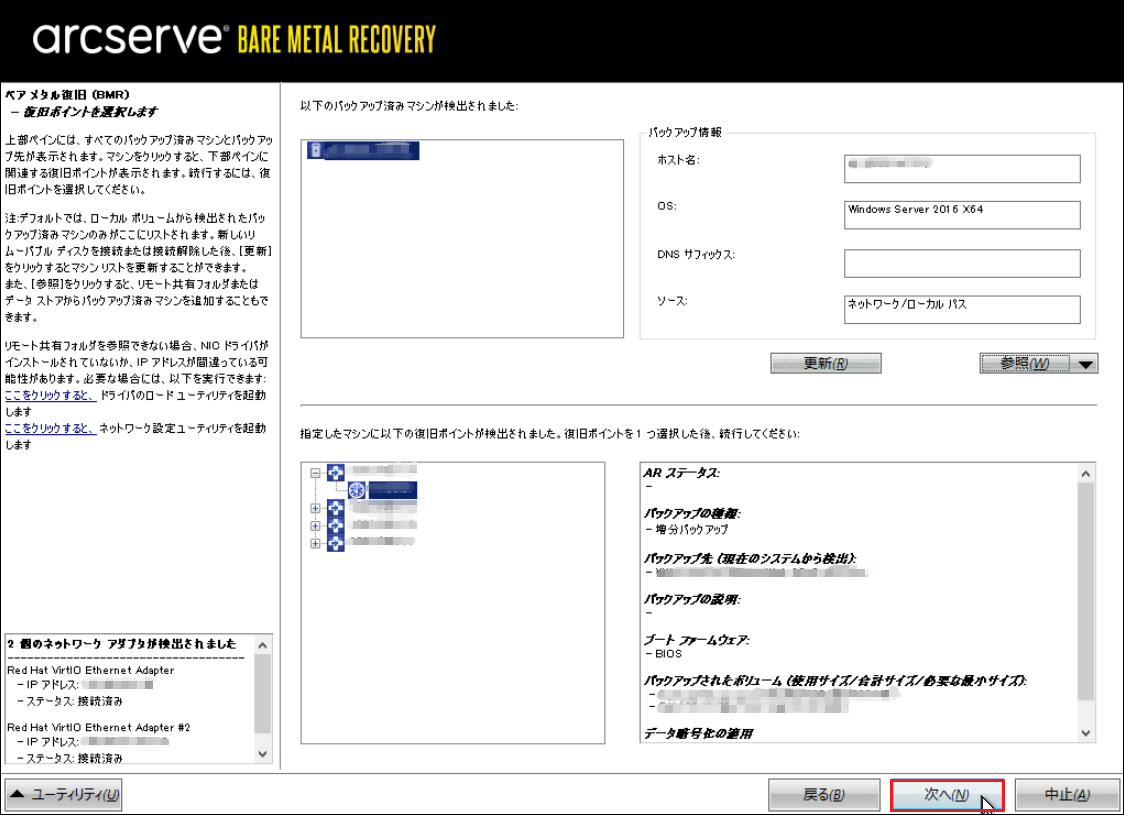Proceed with the 次へ(N) button

[947, 795]
